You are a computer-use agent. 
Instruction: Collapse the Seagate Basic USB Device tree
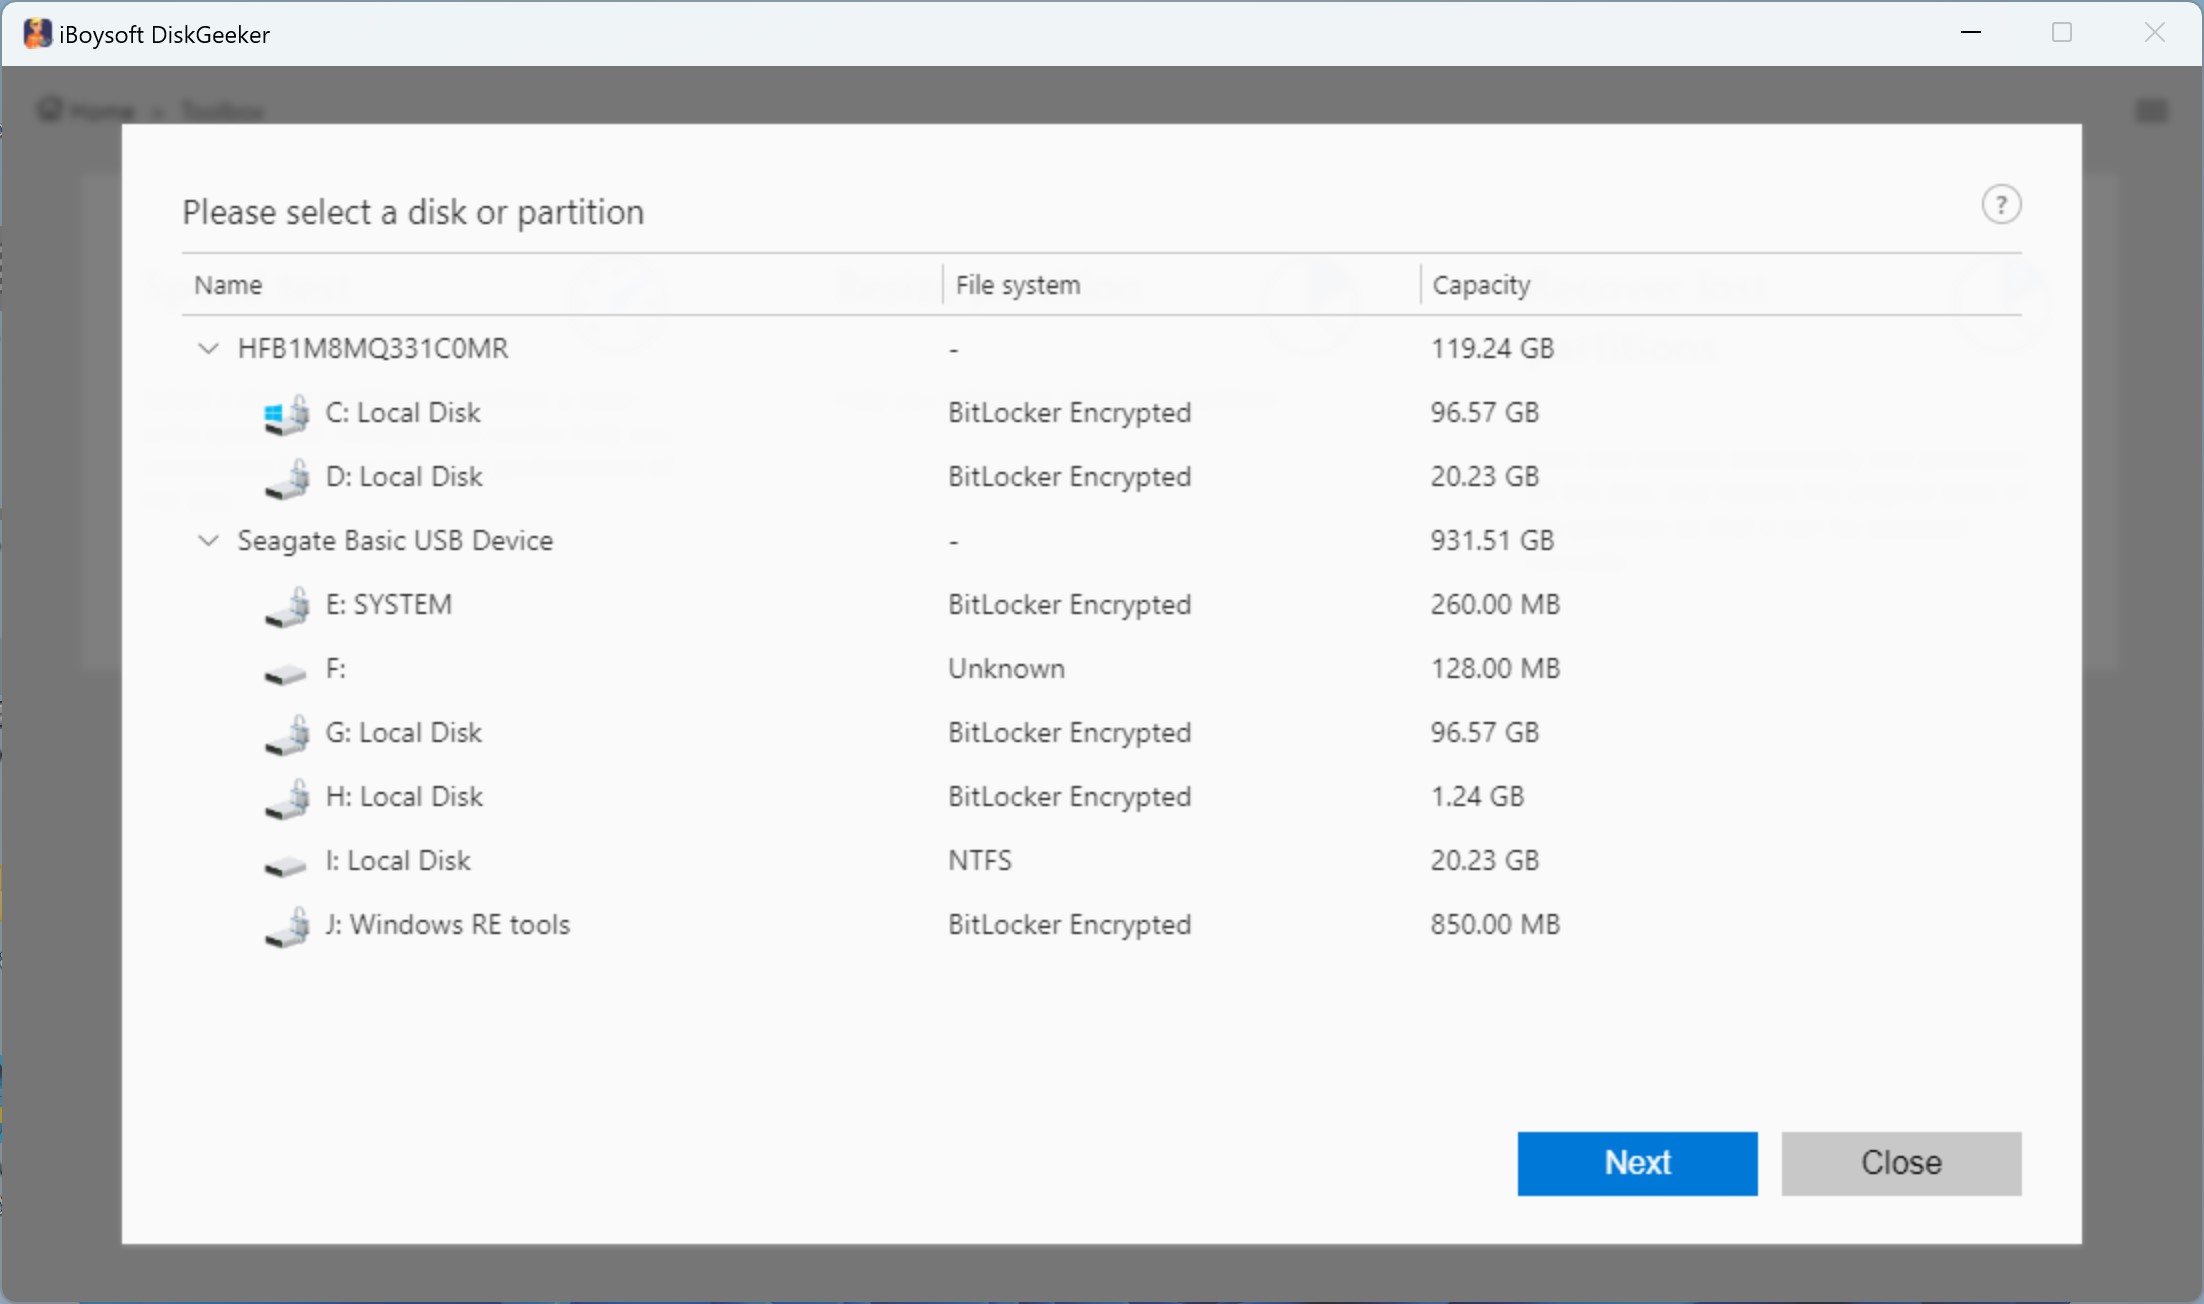coord(208,541)
